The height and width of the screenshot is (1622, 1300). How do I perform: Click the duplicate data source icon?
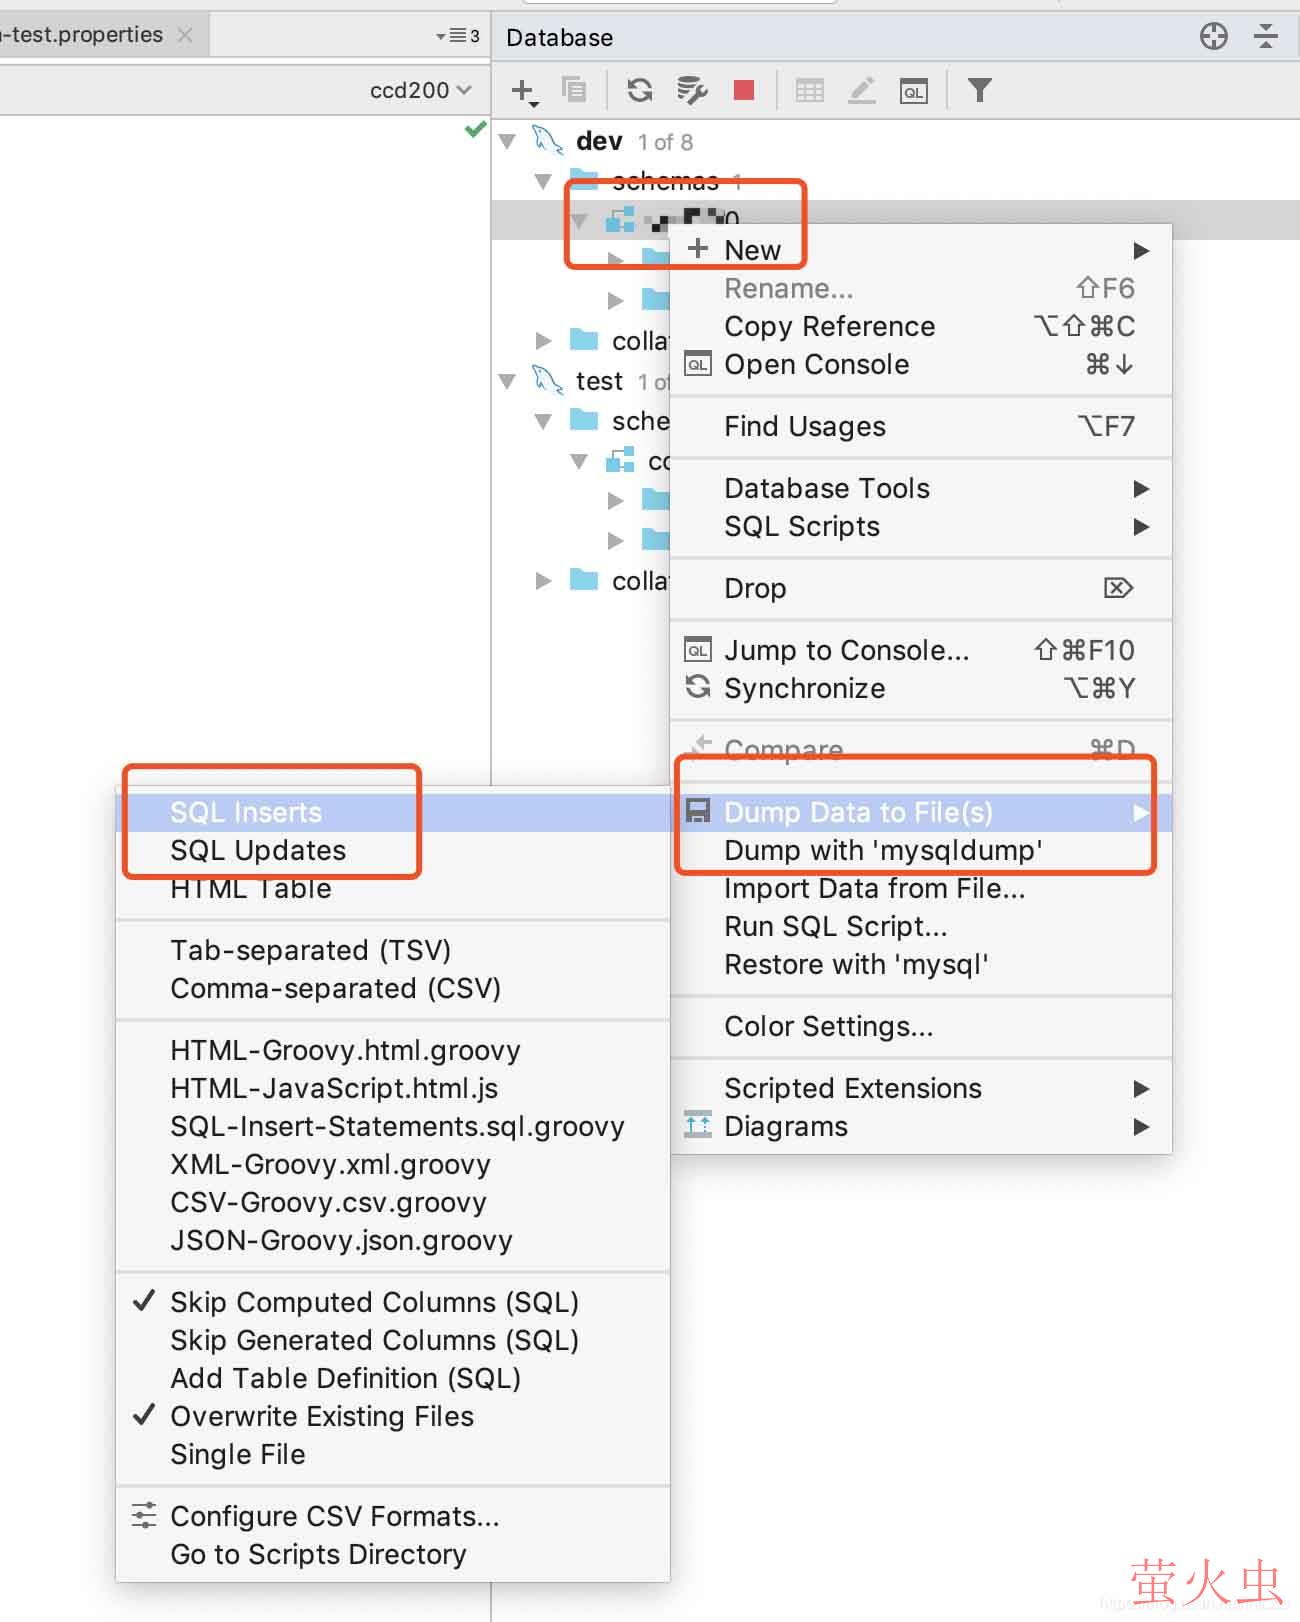pyautogui.click(x=574, y=90)
